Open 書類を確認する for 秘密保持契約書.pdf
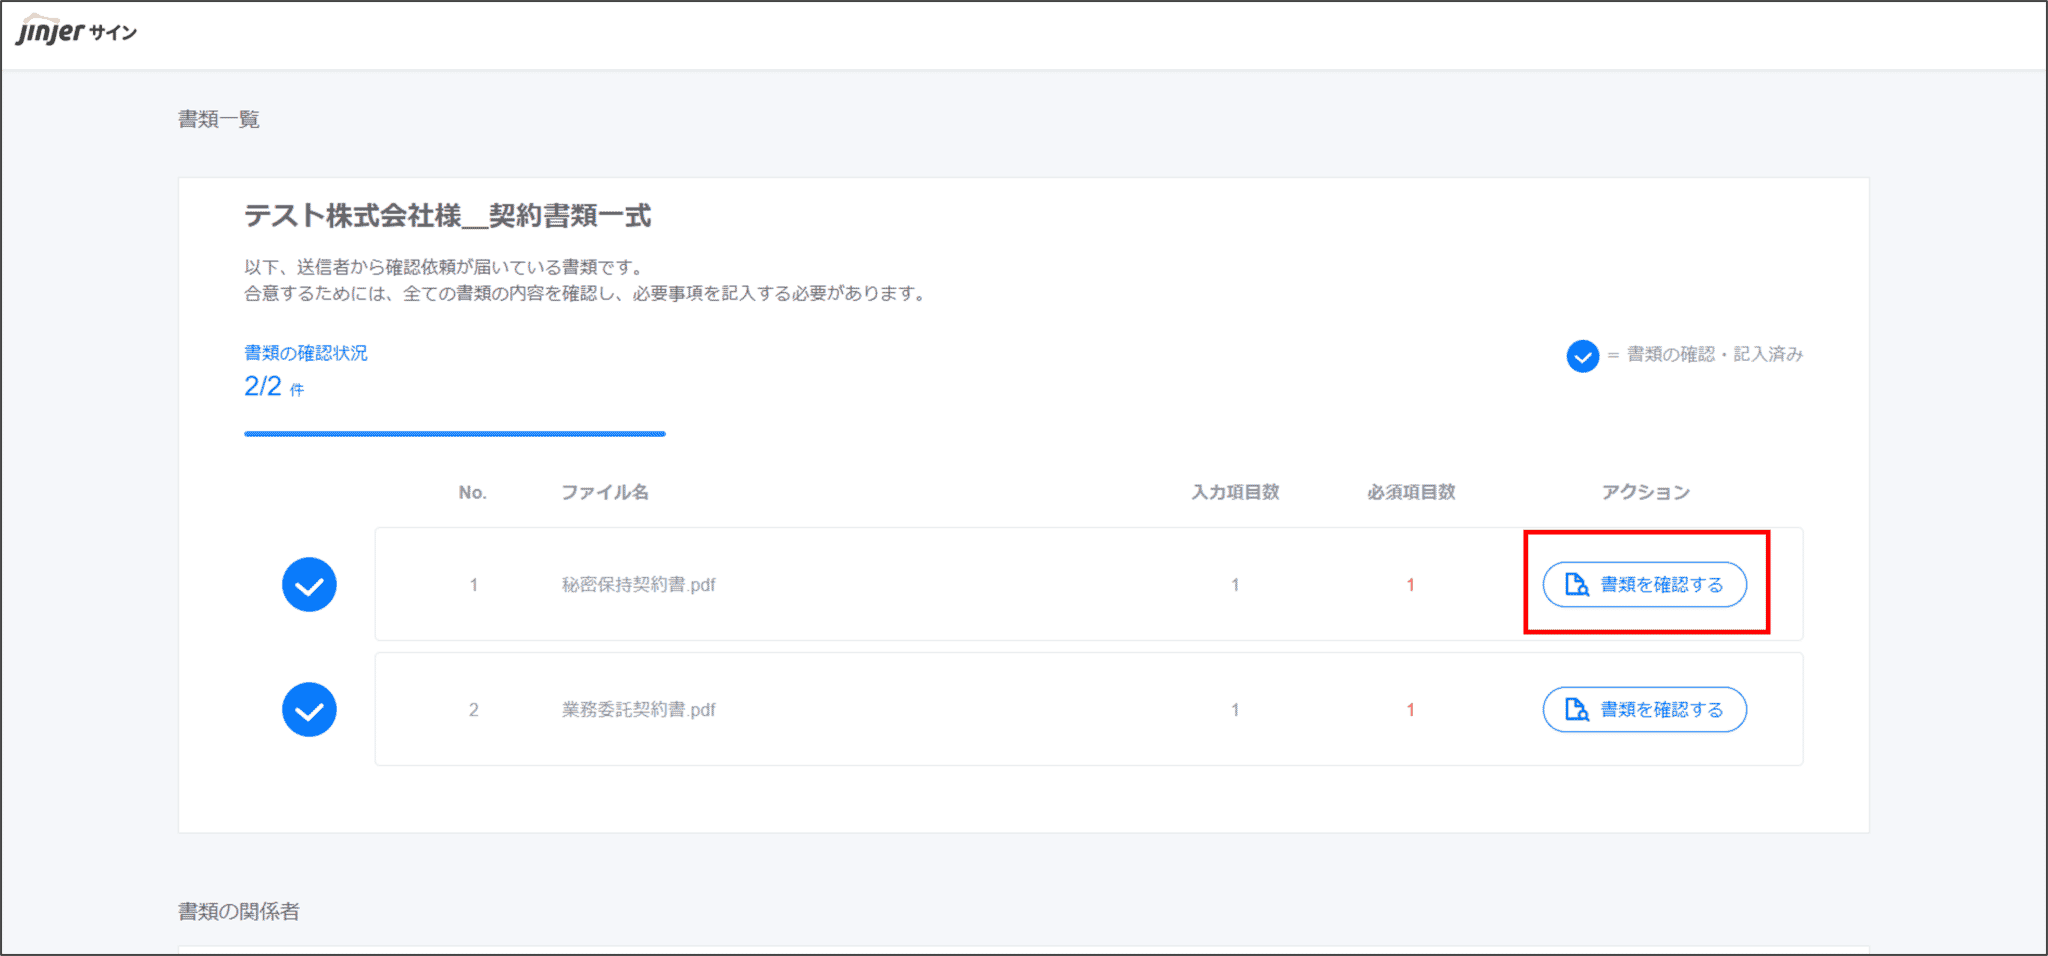The image size is (2048, 956). (x=1645, y=585)
